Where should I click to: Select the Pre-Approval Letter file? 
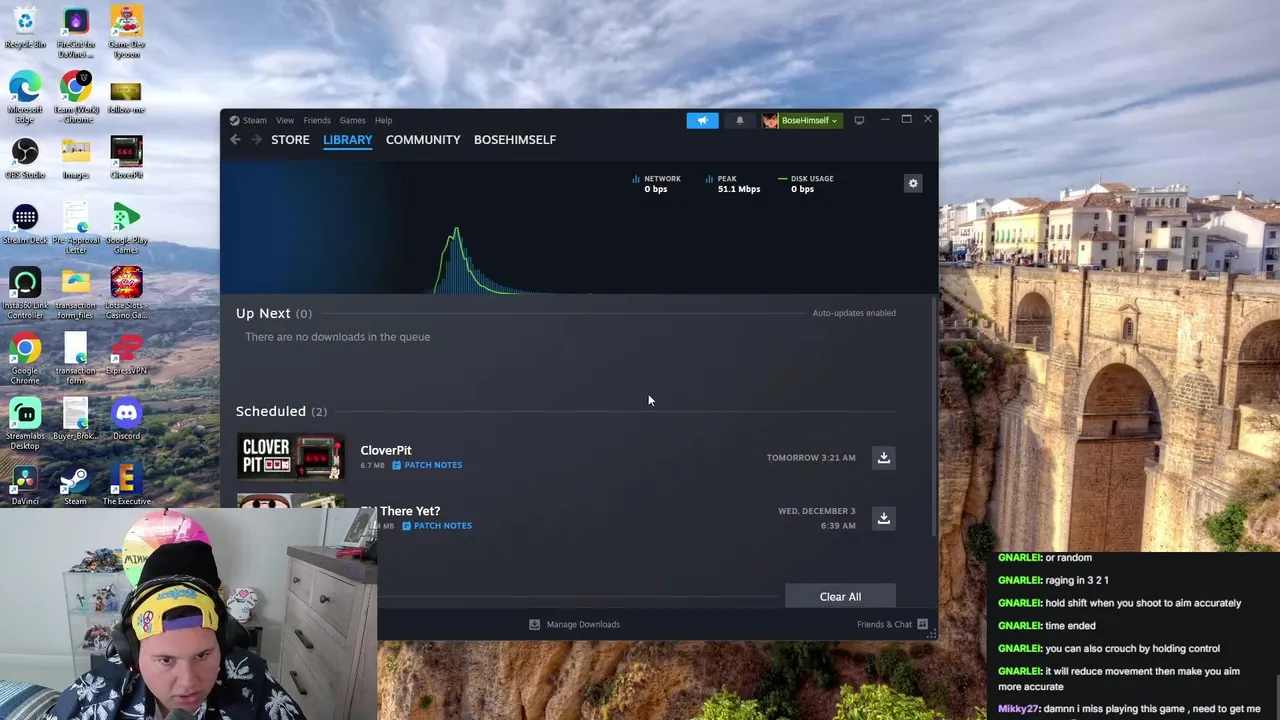point(75,228)
